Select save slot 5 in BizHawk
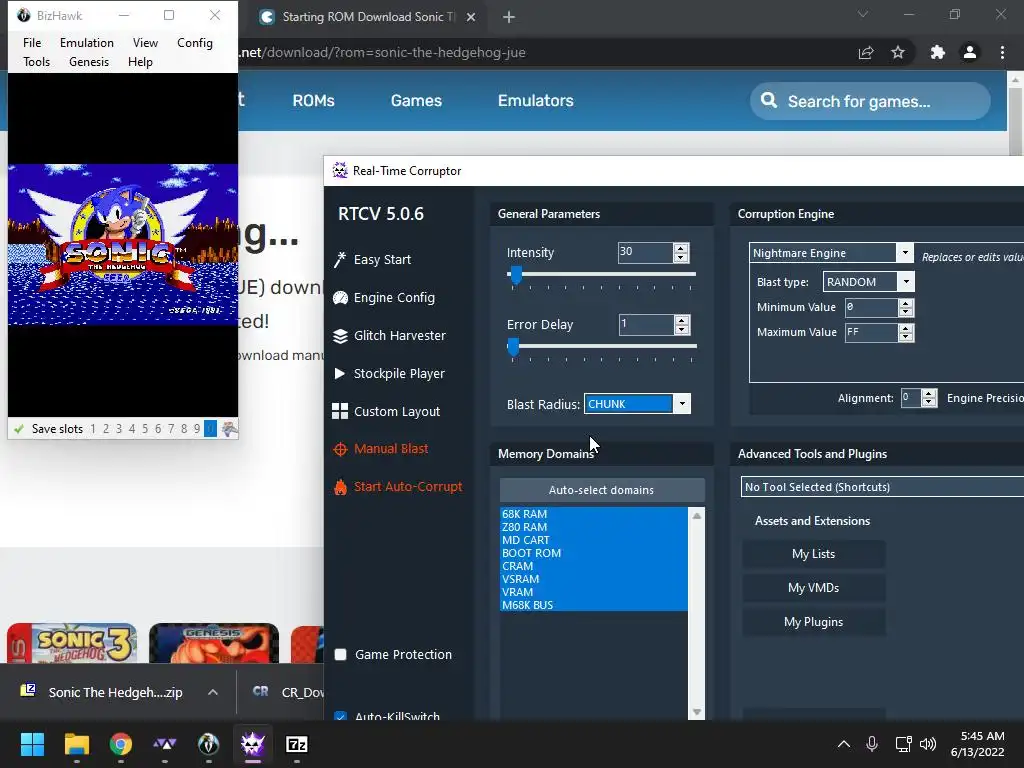1024x768 pixels. click(145, 429)
